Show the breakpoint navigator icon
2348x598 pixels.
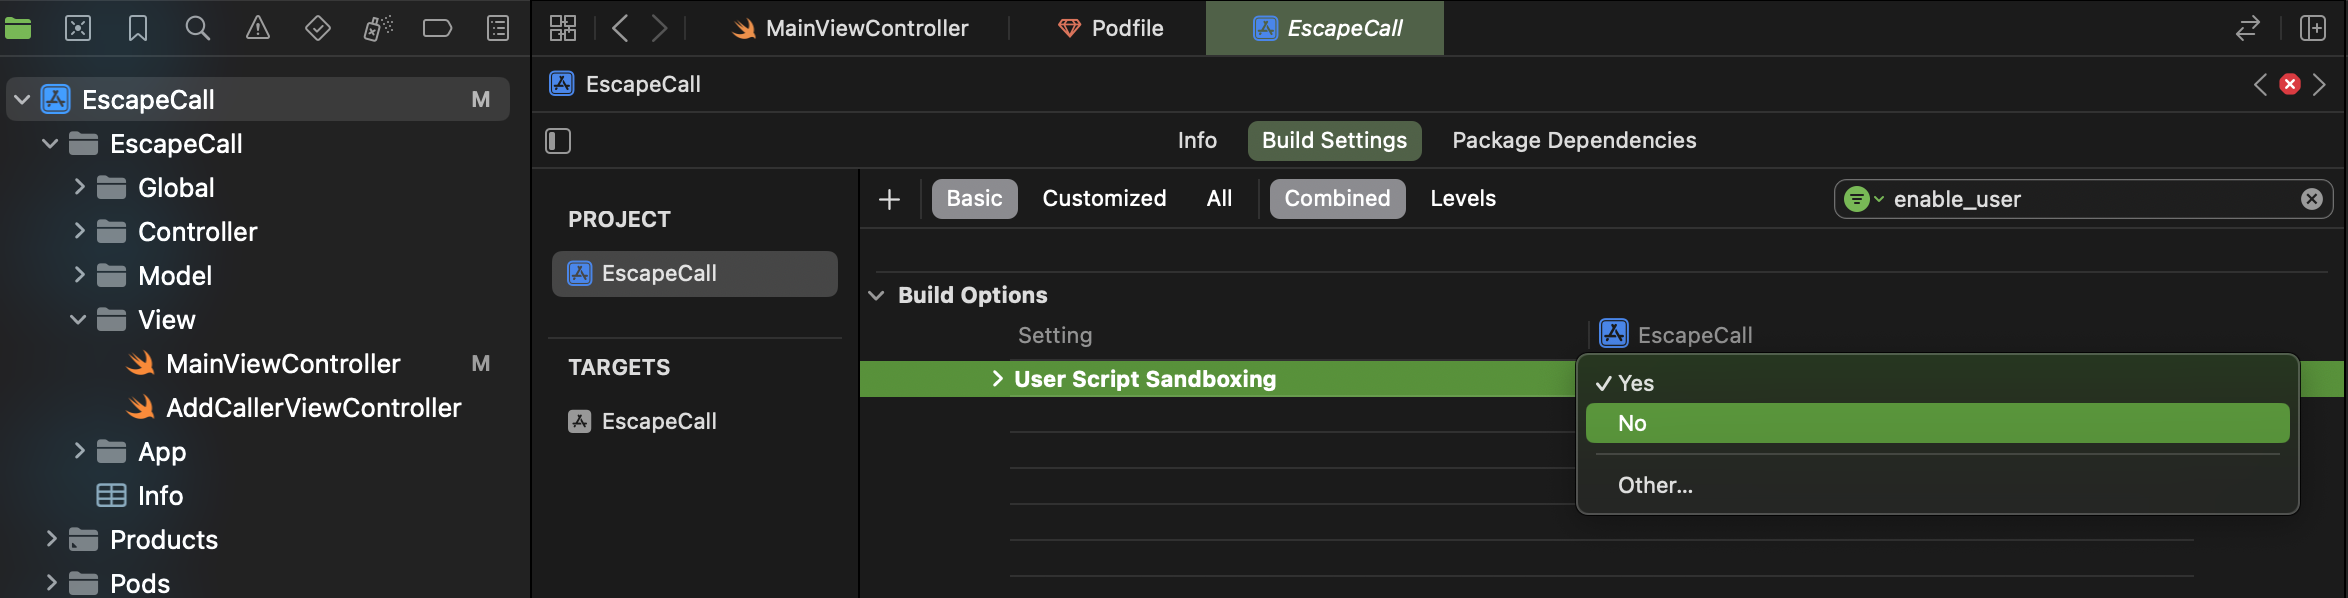click(438, 28)
